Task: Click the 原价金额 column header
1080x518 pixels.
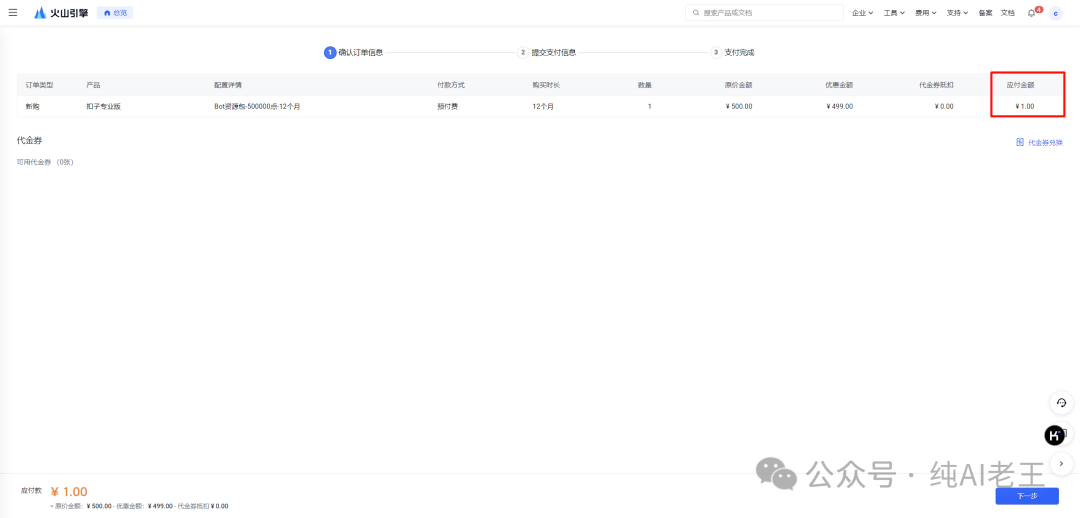Action: (x=738, y=85)
